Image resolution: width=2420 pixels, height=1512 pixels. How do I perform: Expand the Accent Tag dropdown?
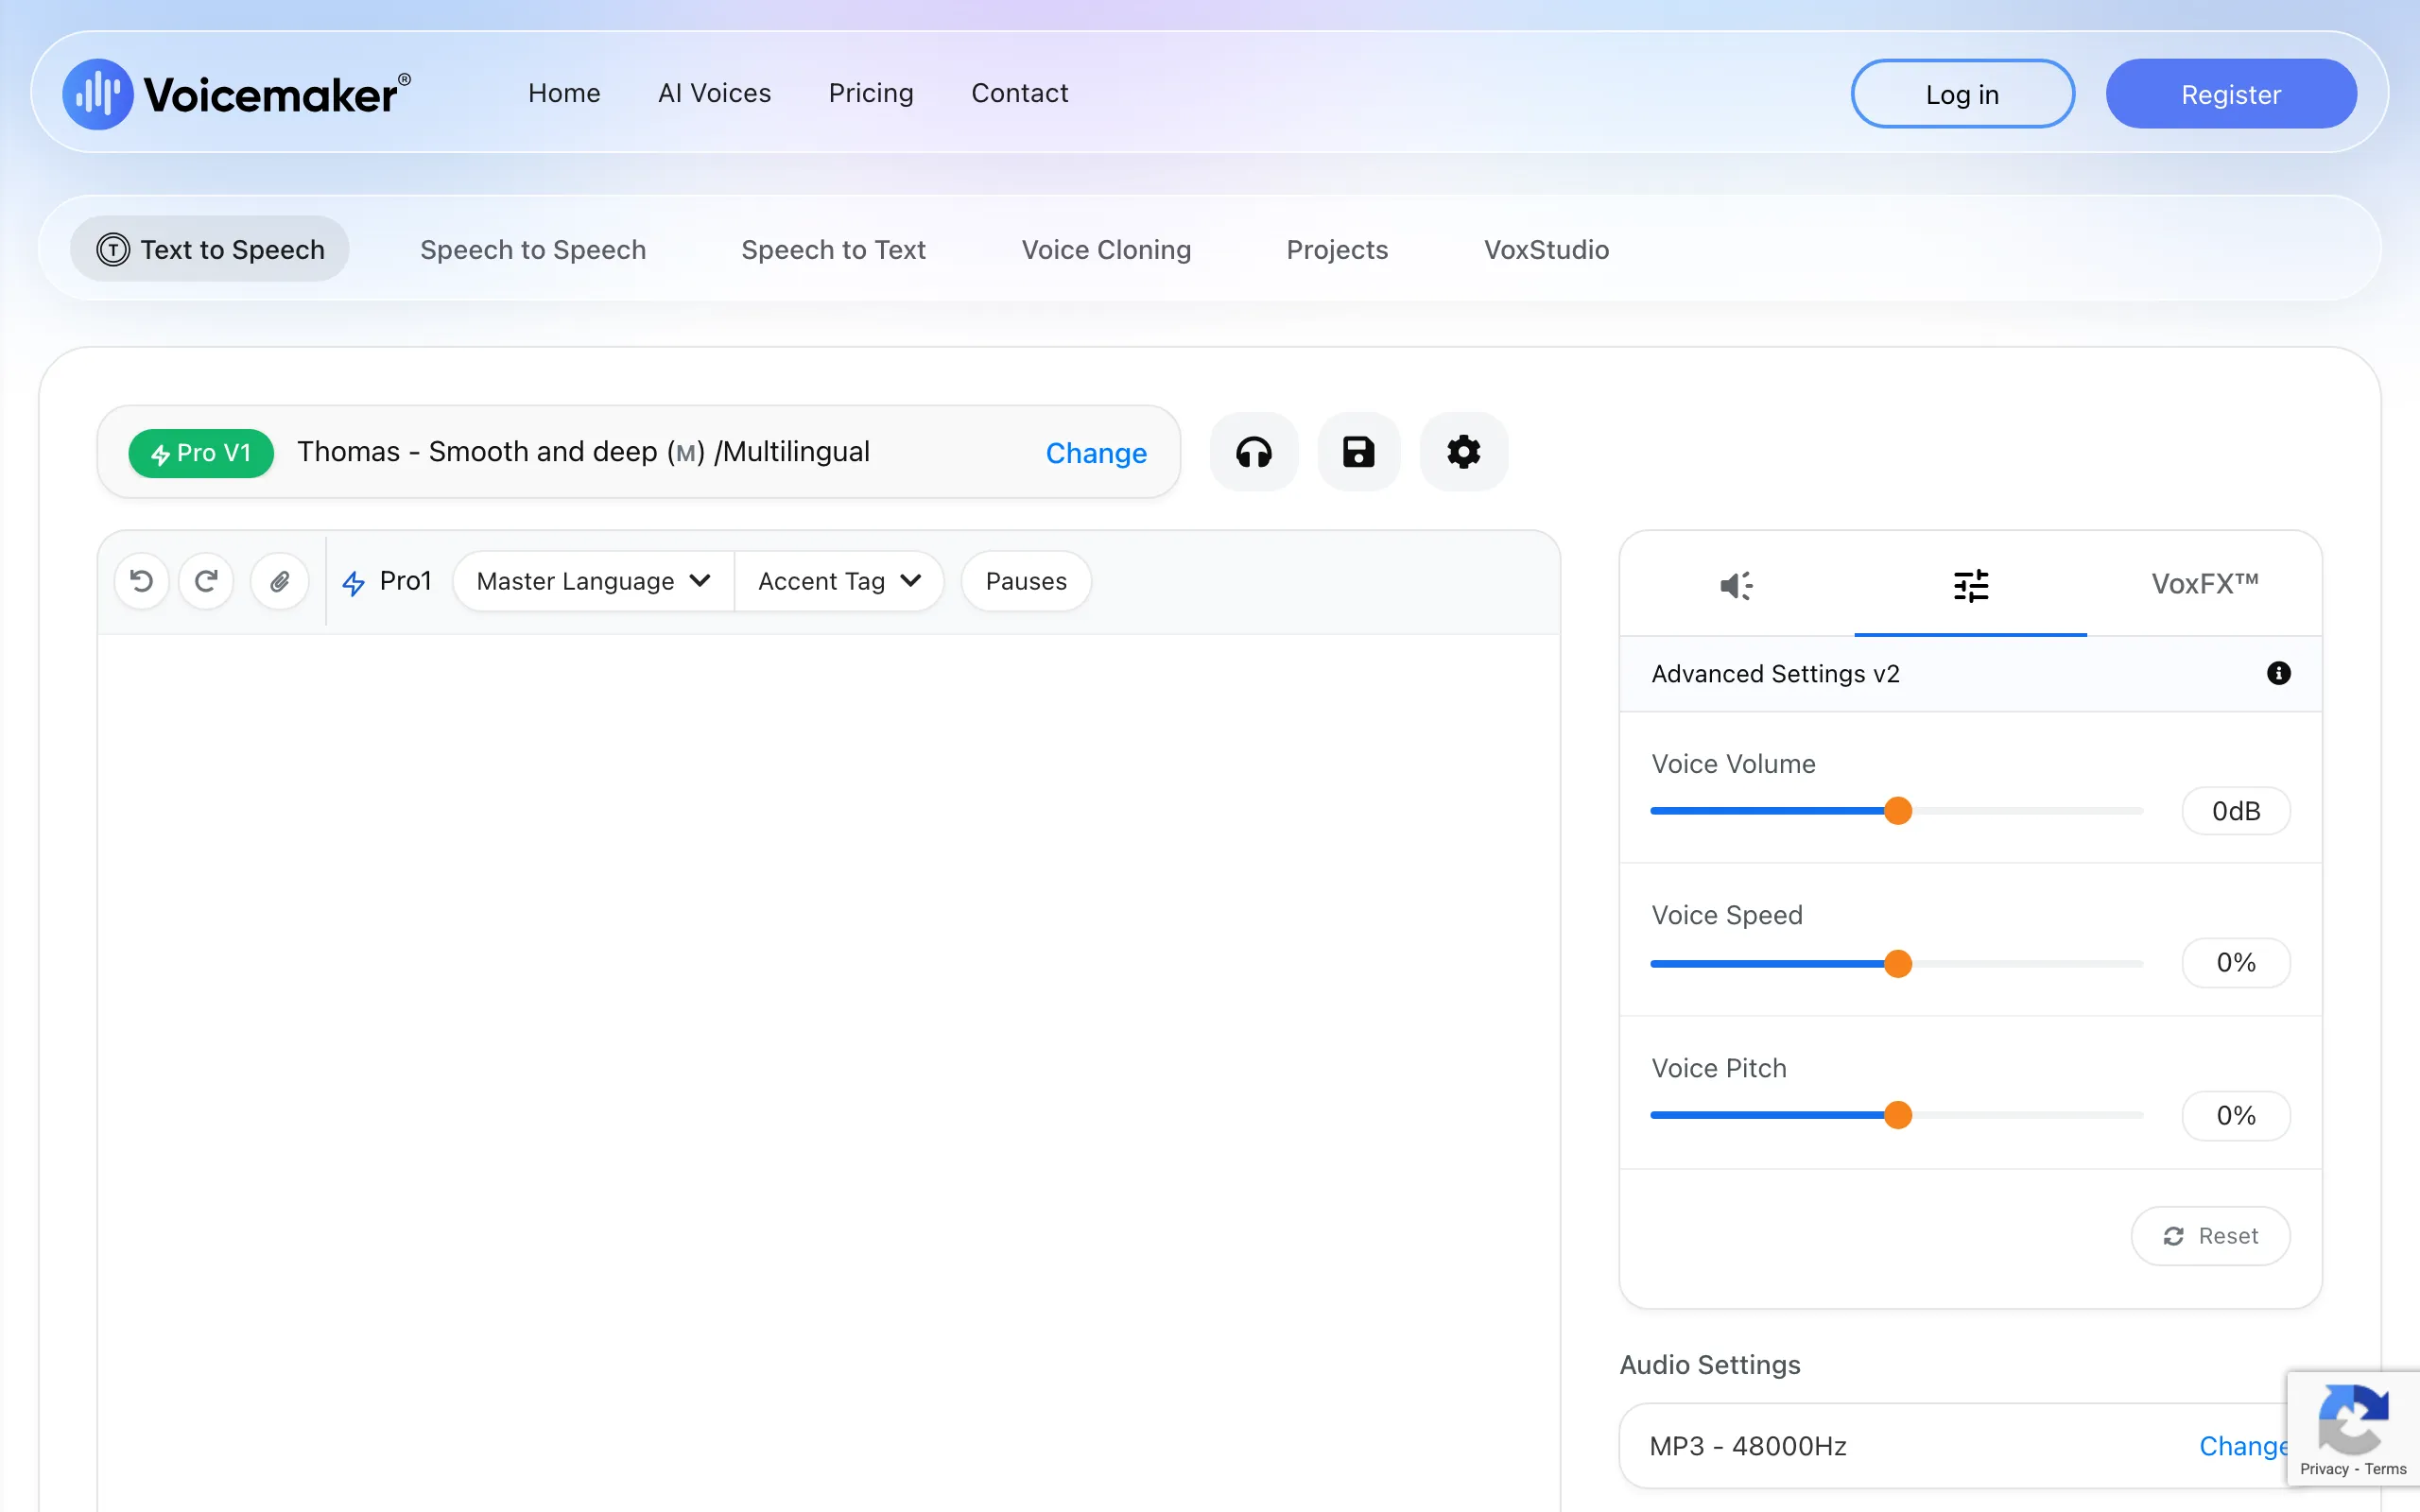click(x=839, y=580)
